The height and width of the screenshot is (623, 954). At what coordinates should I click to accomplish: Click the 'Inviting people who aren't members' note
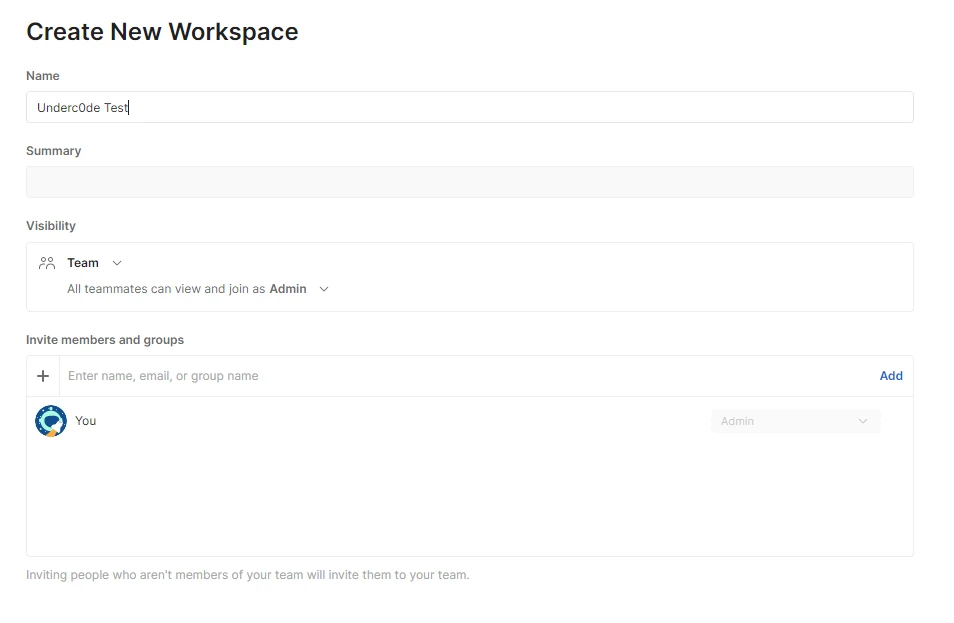click(x=248, y=575)
